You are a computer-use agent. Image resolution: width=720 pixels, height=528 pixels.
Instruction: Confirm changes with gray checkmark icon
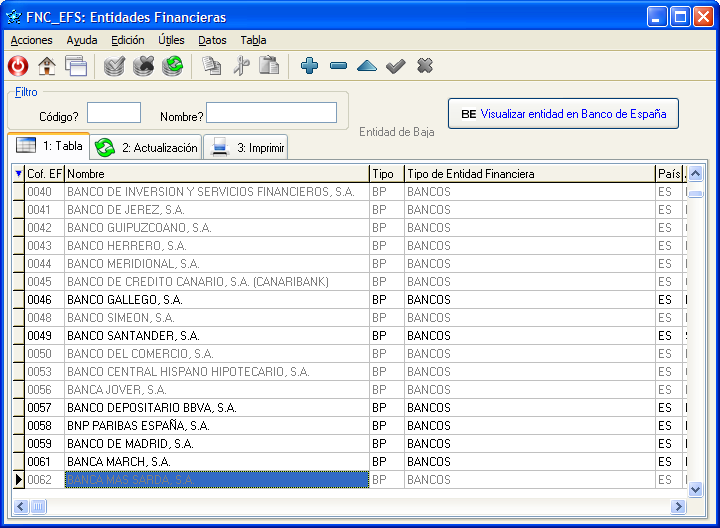pos(396,67)
